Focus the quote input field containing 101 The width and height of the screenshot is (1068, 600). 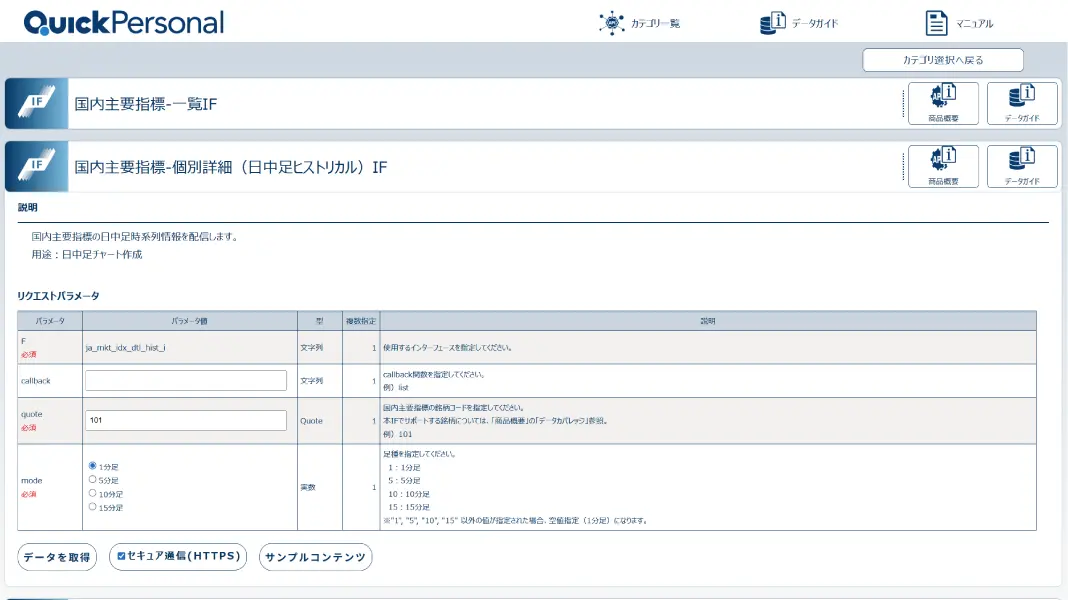coord(186,420)
